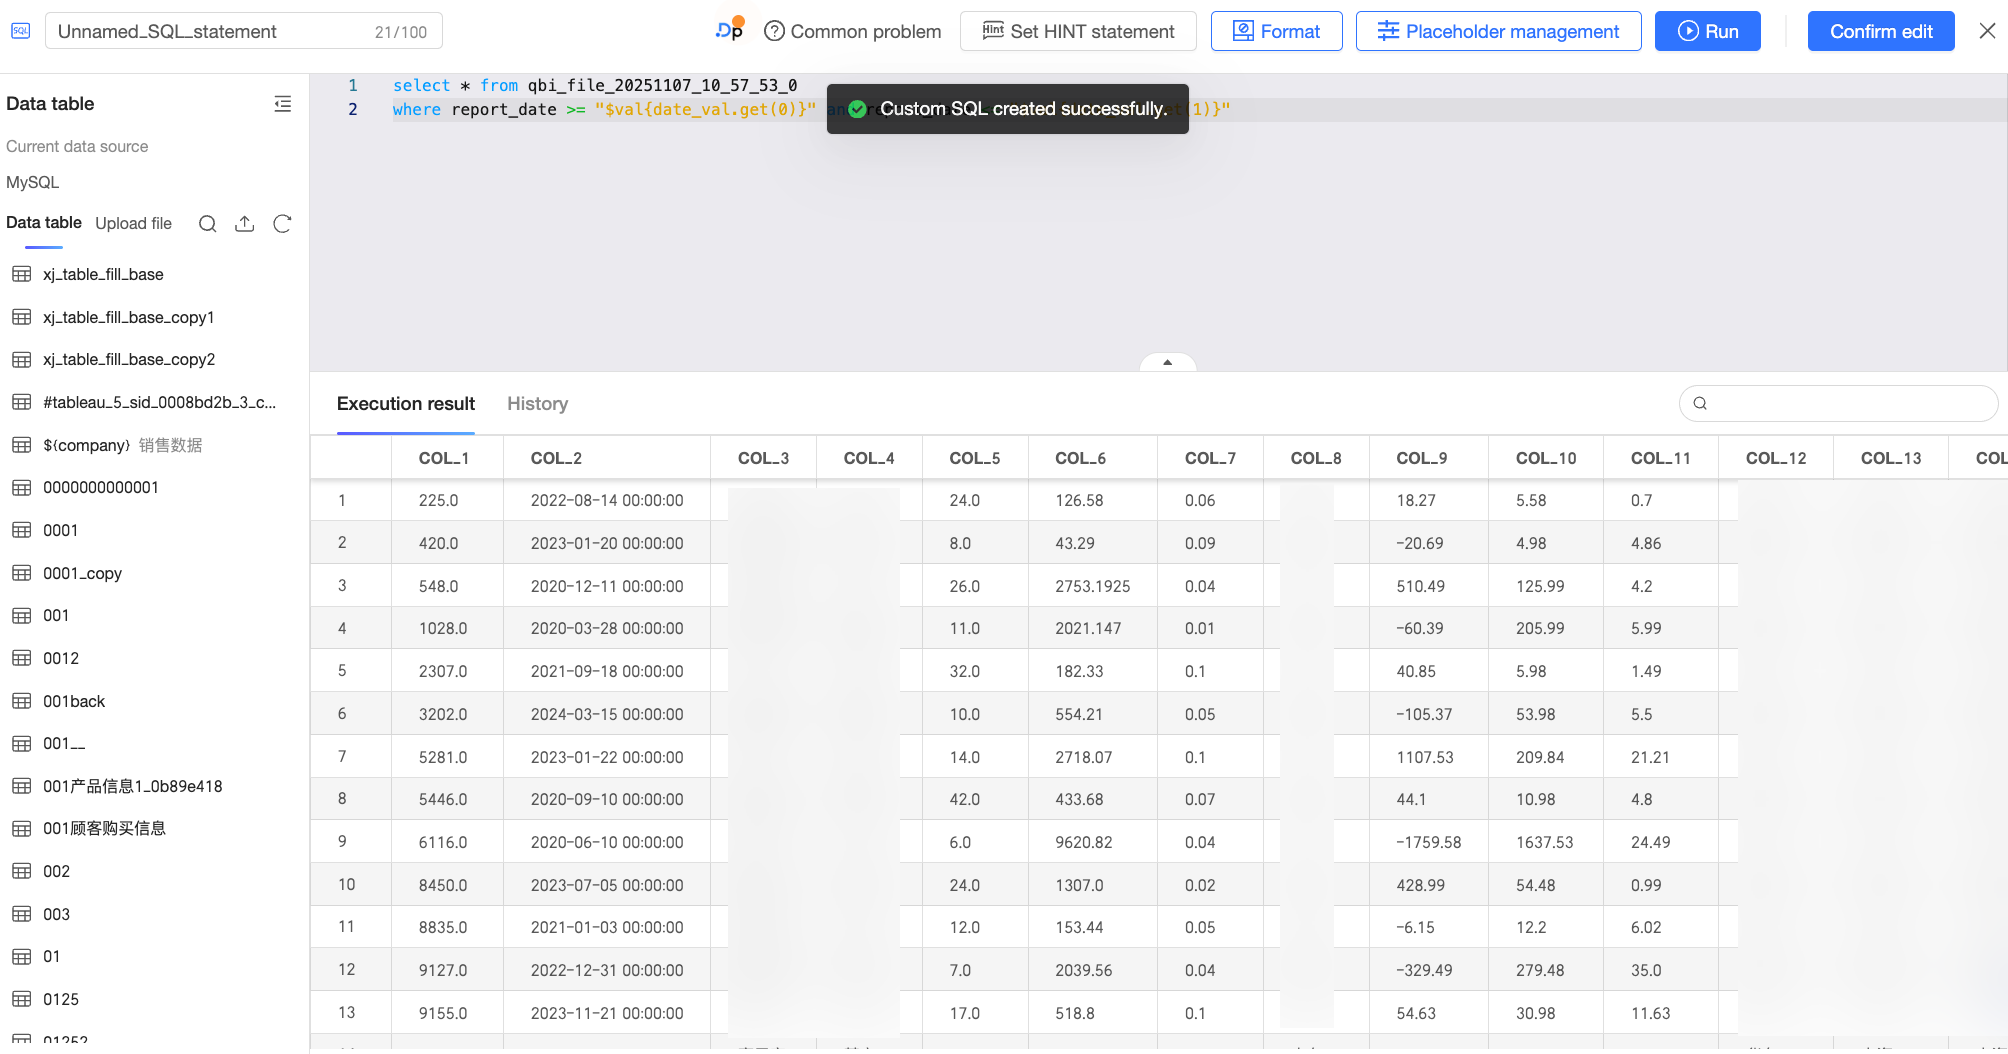This screenshot has height=1054, width=2008.
Task: Close the SQL editor with the X
Action: click(x=1987, y=31)
